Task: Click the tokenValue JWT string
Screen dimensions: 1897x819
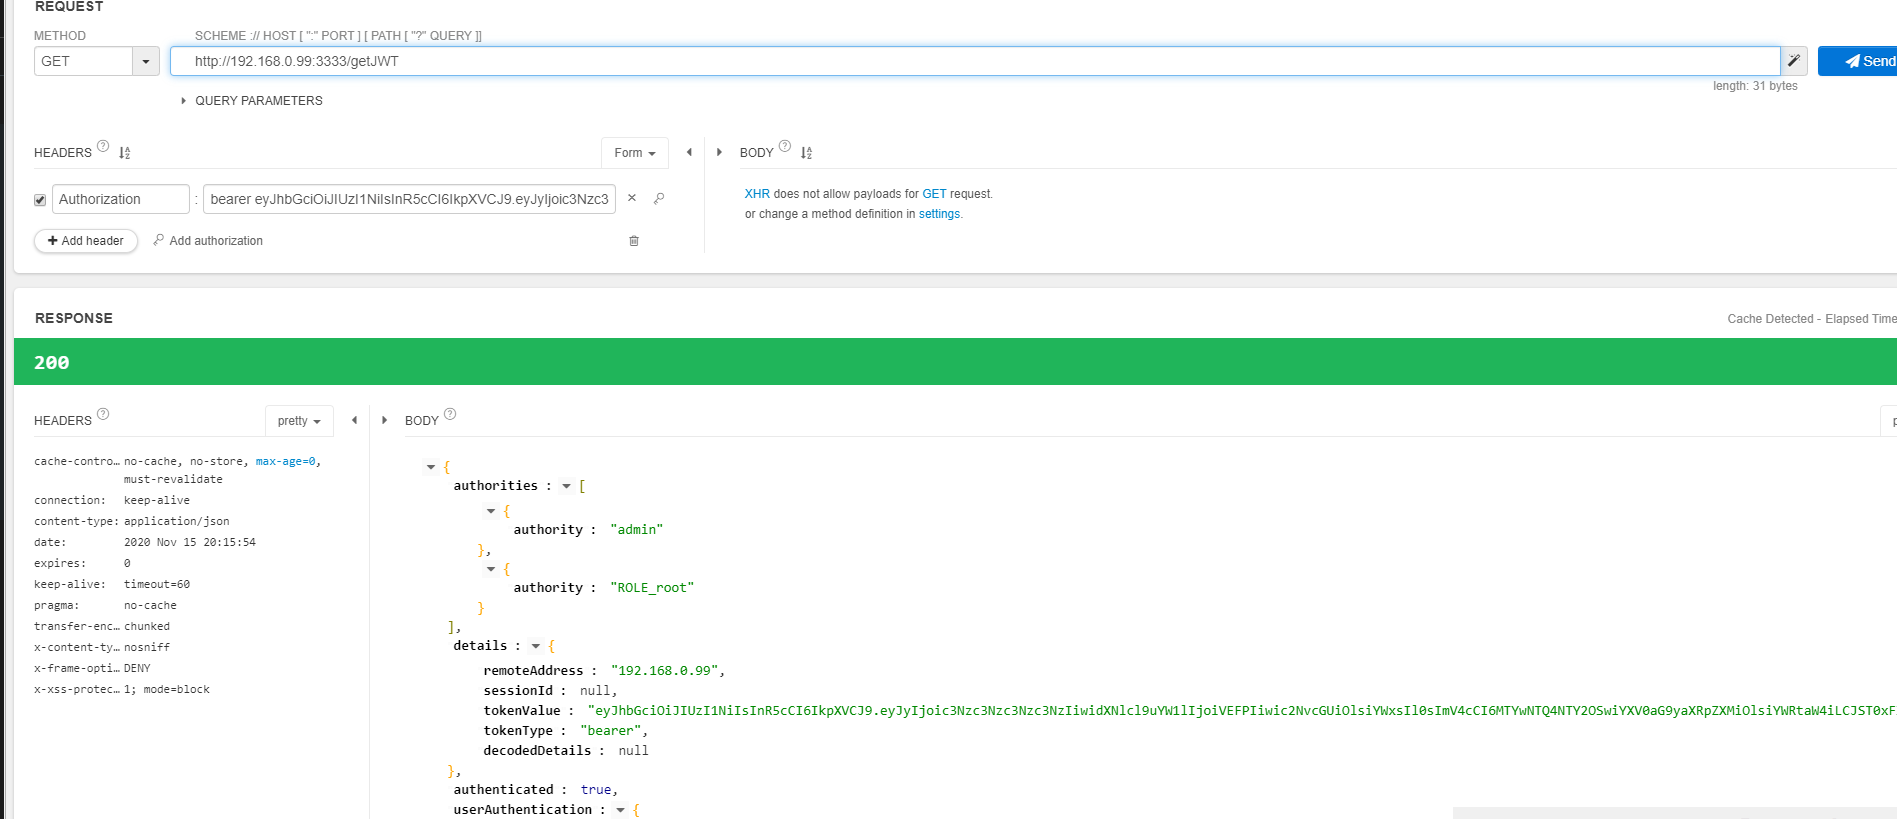Action: [1241, 711]
